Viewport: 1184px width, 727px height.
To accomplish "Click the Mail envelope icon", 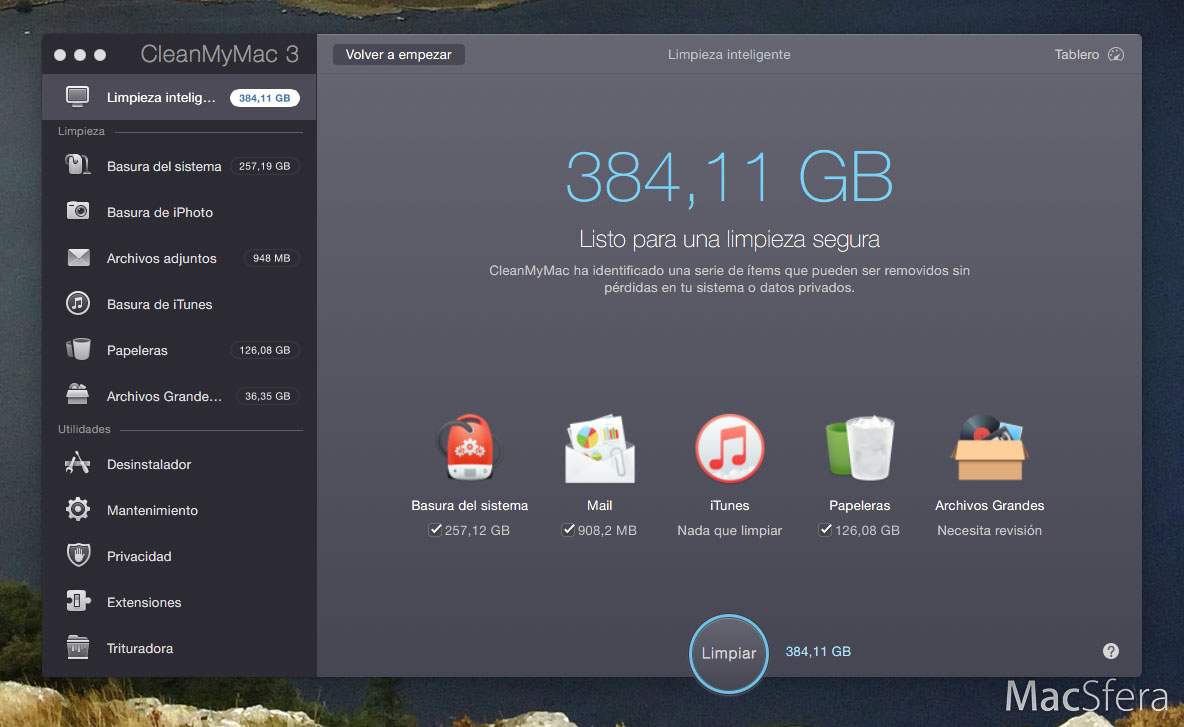I will pyautogui.click(x=599, y=450).
